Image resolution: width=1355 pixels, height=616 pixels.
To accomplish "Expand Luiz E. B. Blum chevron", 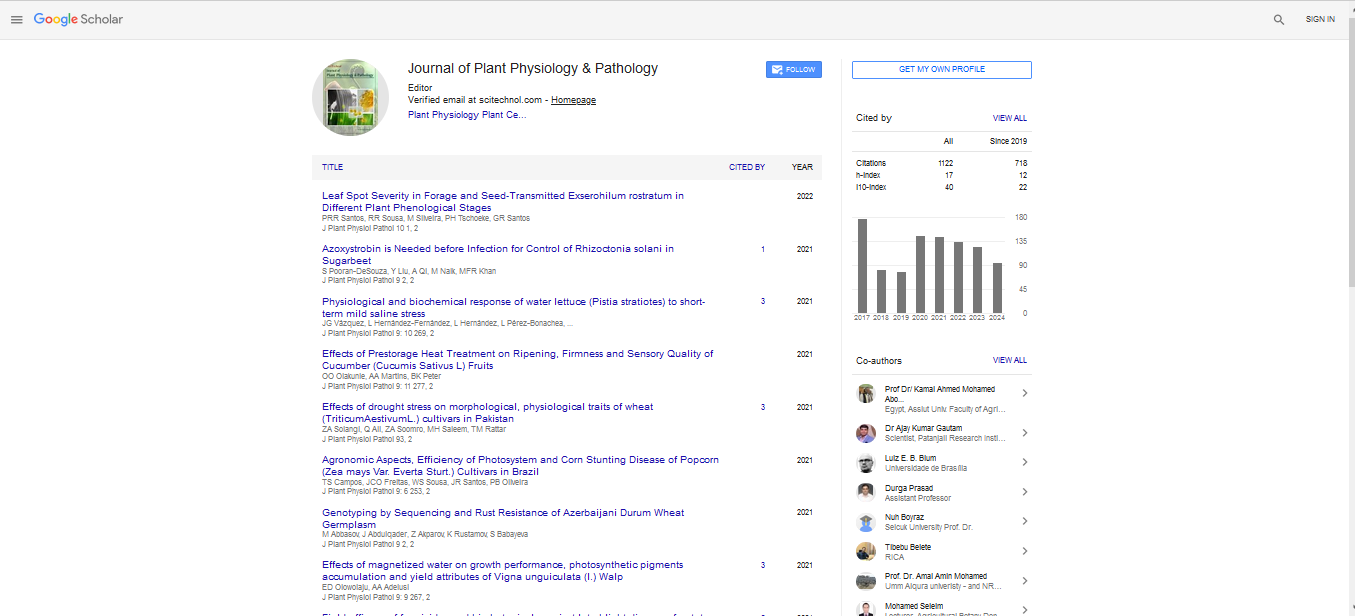I will click(x=1024, y=463).
